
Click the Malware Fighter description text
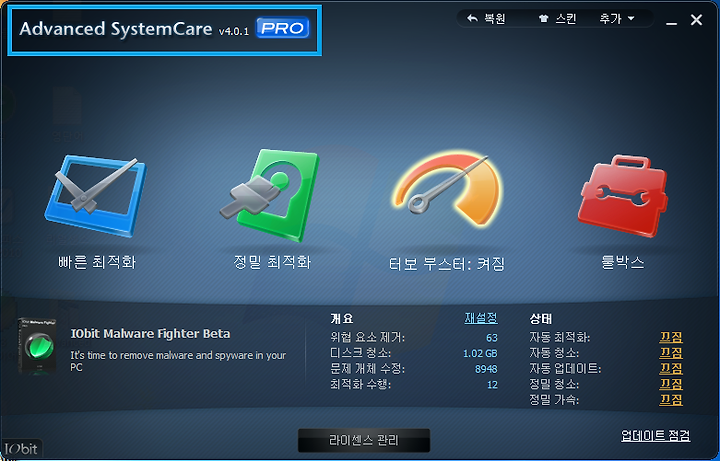tap(178, 361)
